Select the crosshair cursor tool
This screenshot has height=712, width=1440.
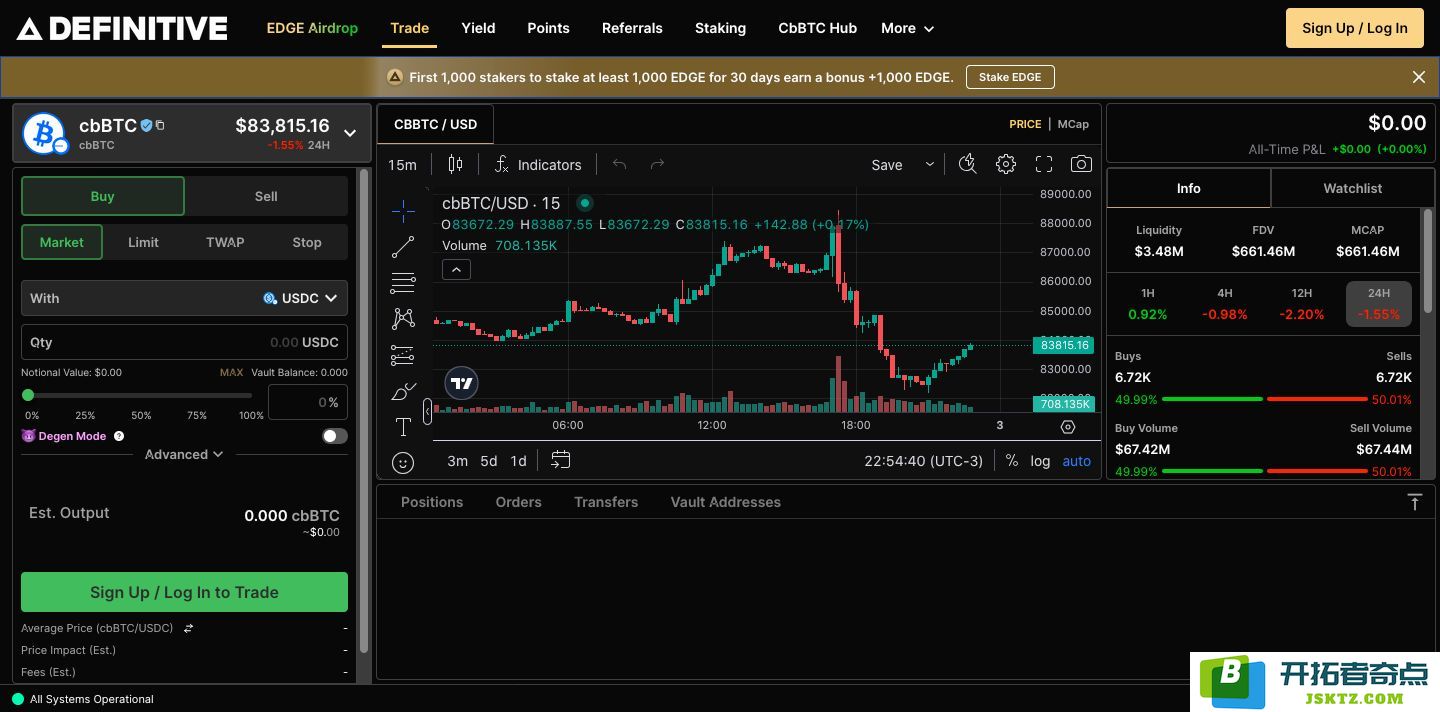coord(403,209)
